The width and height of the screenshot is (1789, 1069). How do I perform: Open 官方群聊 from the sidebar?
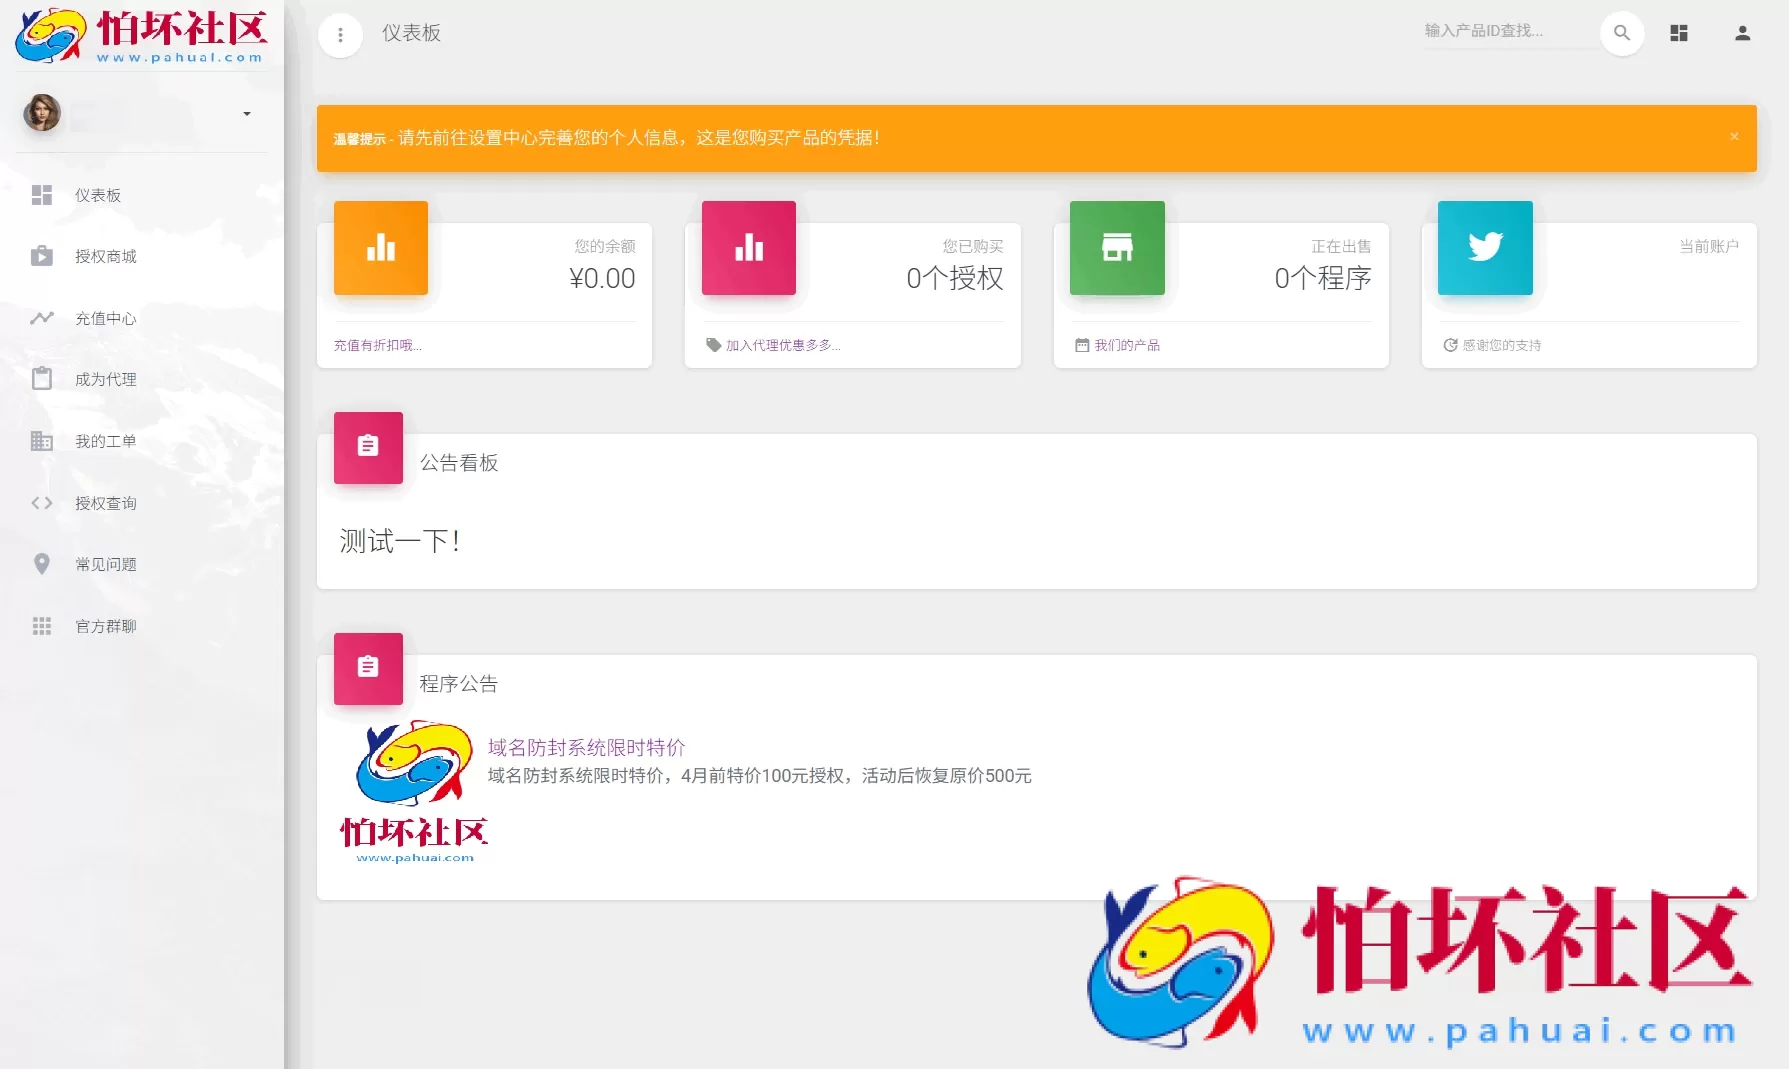(42, 626)
